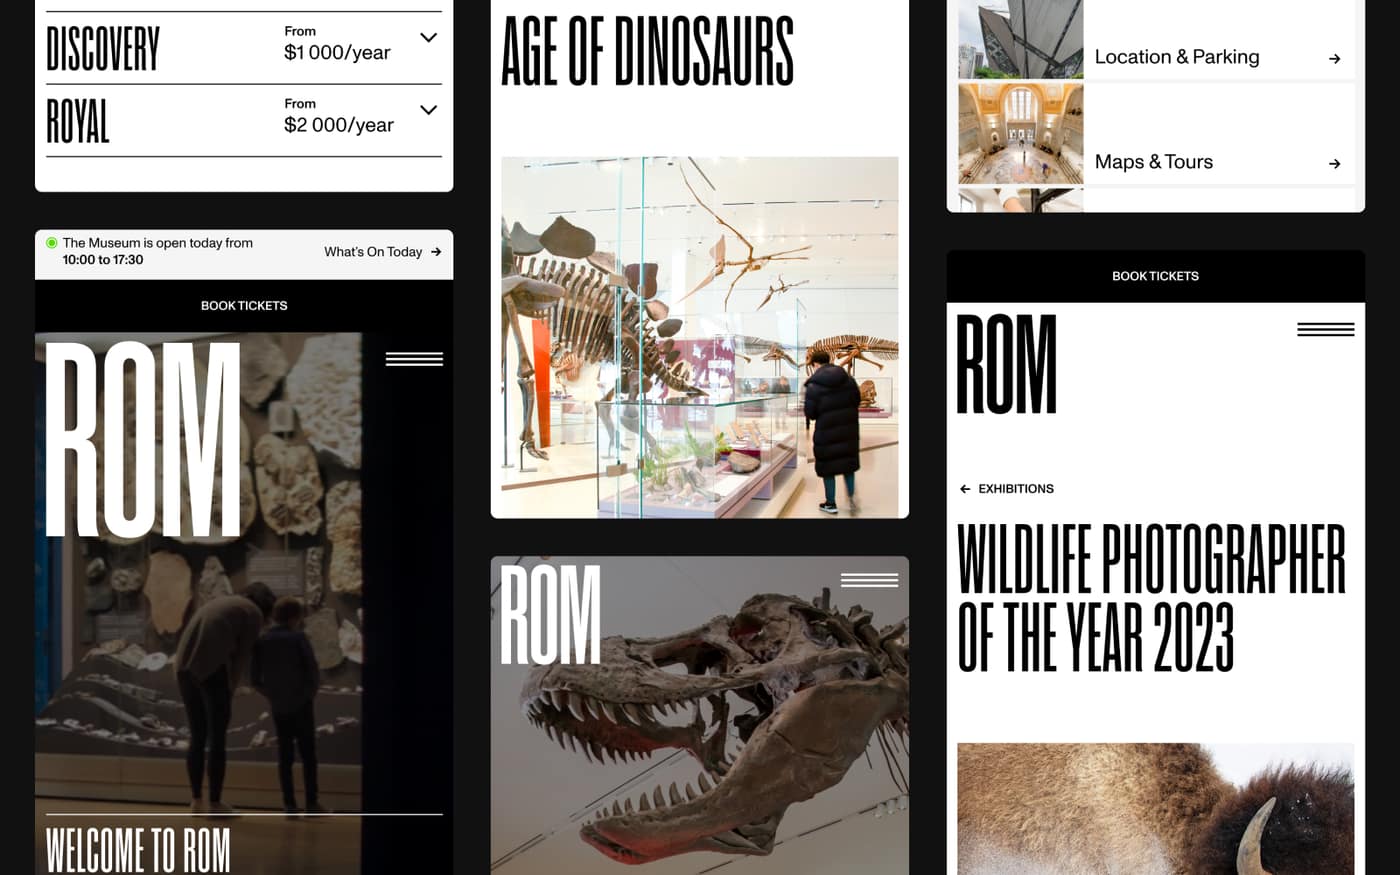Open hamburger menu on Wildlife Photographer card
Viewport: 1400px width, 875px height.
(x=1325, y=329)
